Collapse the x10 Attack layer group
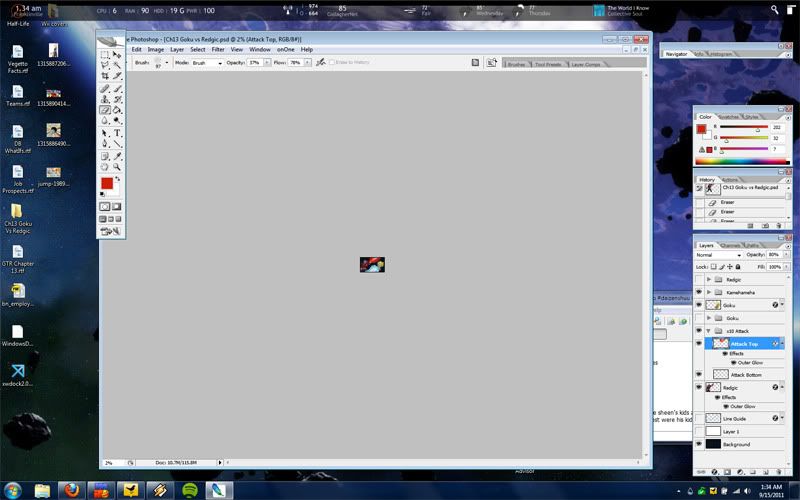Screen dimensions: 800x500 click(709, 330)
